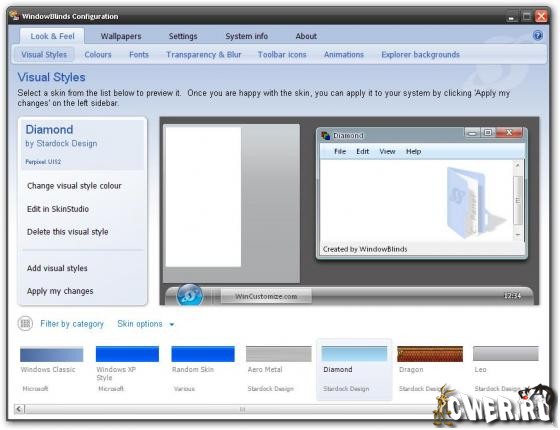Go to the Explorer backgrounds section
Viewport: 560px width, 430px height.
pos(420,55)
